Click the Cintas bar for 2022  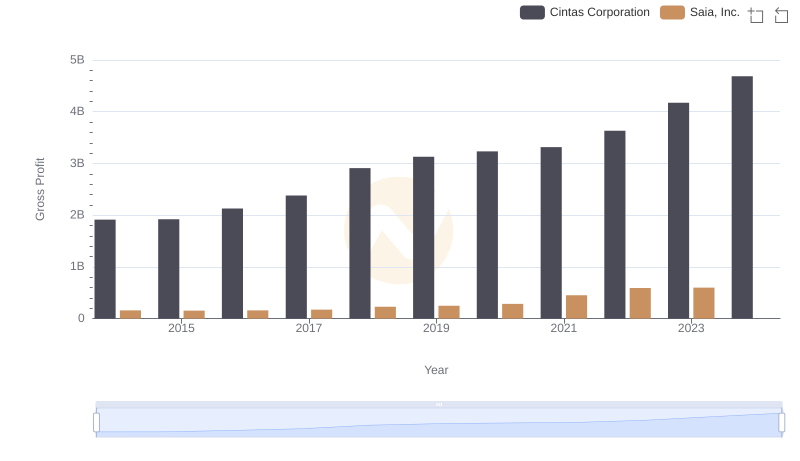click(614, 224)
